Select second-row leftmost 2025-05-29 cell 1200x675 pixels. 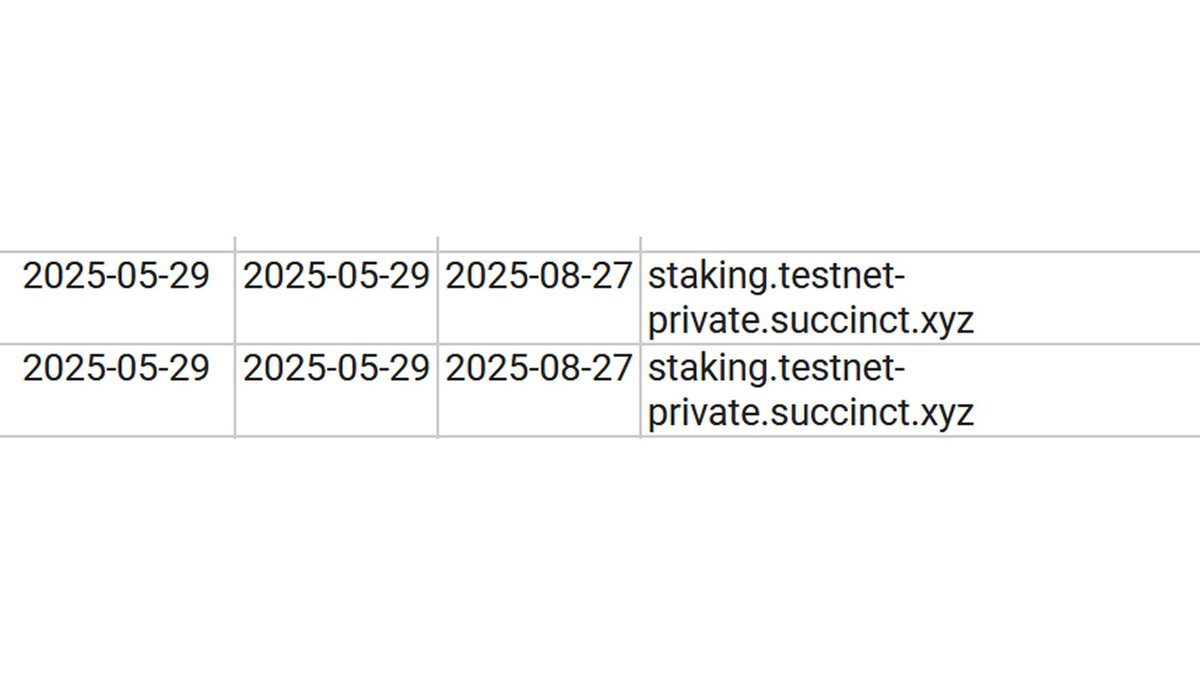point(117,390)
